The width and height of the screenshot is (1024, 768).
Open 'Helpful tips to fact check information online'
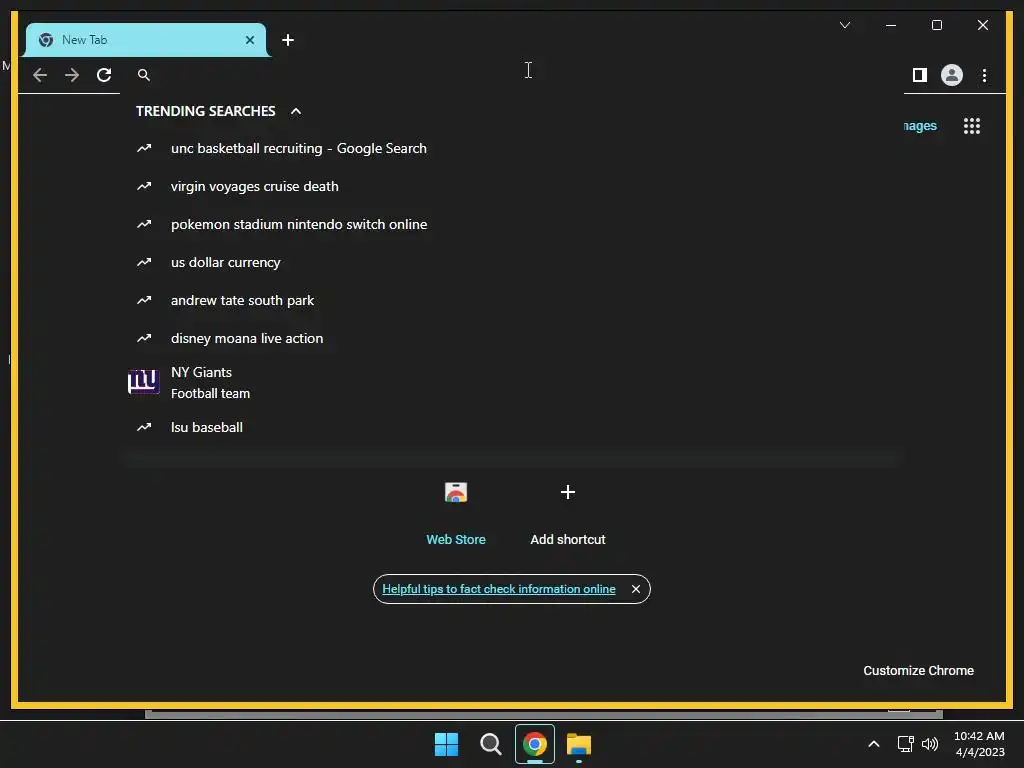[x=499, y=589]
